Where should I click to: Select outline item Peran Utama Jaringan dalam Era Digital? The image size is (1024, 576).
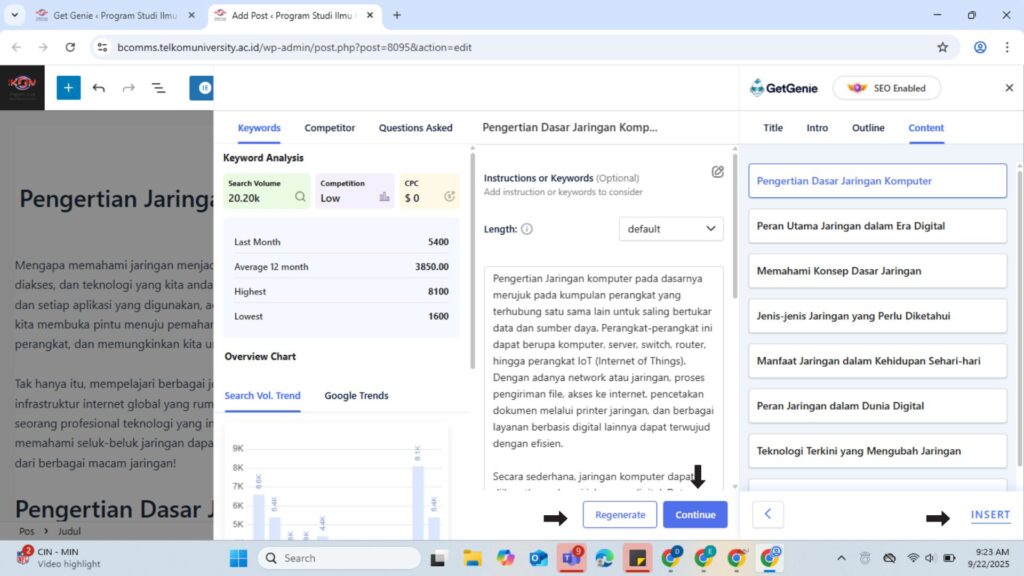click(878, 226)
